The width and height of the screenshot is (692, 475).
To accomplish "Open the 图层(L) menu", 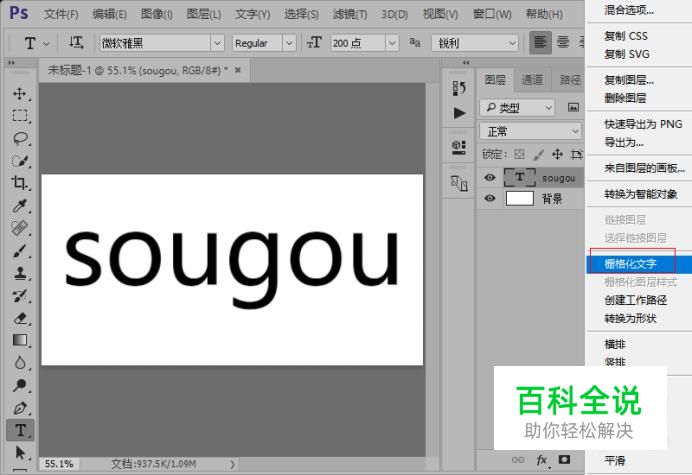I will click(203, 15).
